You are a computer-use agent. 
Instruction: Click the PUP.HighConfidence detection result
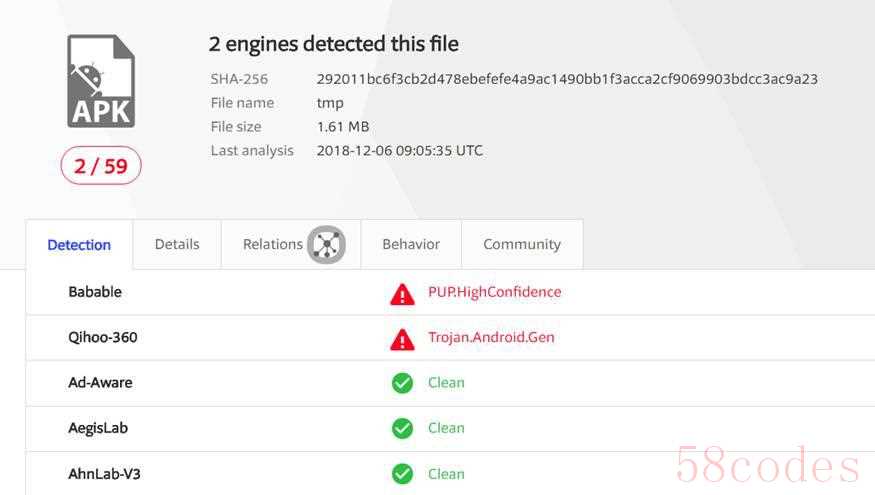click(x=494, y=292)
